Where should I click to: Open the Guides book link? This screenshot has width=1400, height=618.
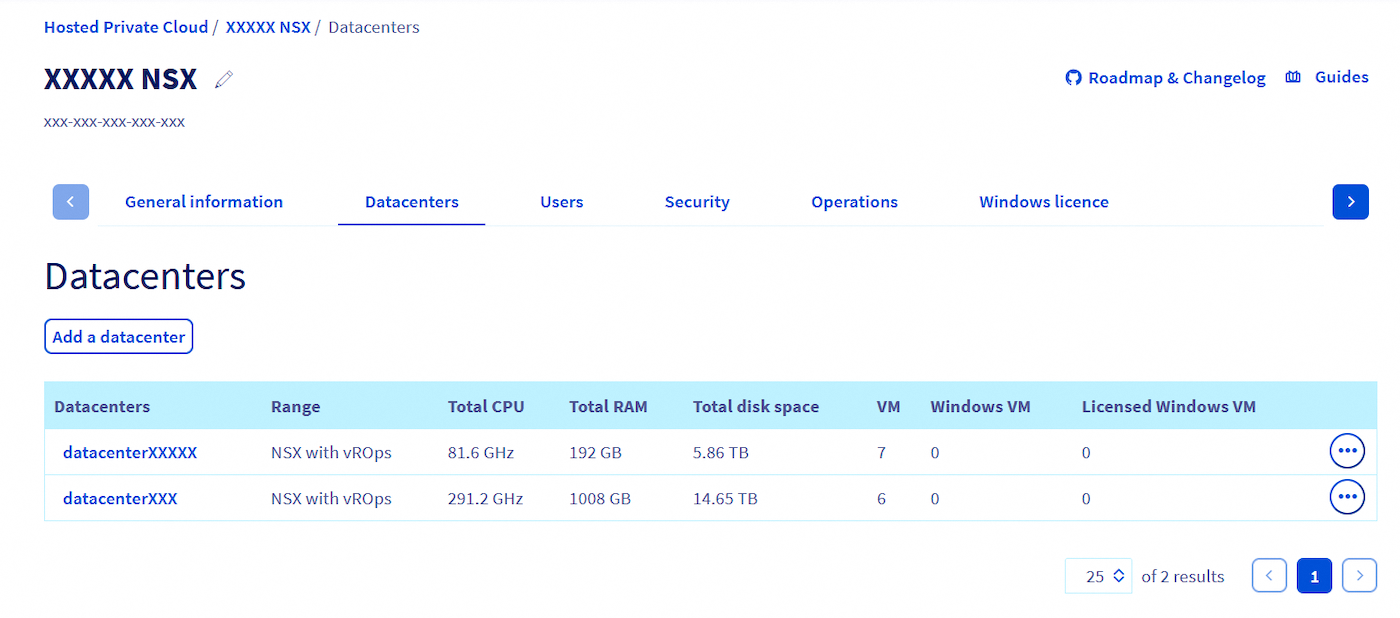coord(1327,77)
